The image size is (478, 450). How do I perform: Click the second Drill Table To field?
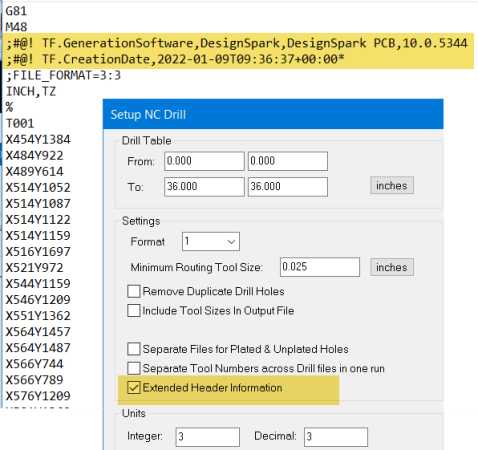click(x=288, y=187)
